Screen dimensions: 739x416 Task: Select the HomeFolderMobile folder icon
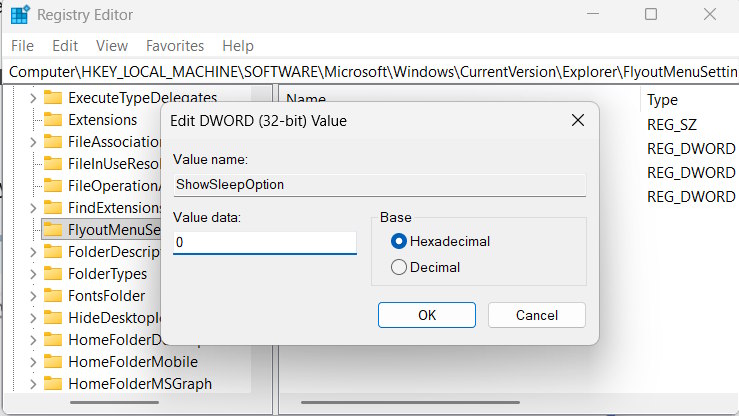tap(53, 361)
